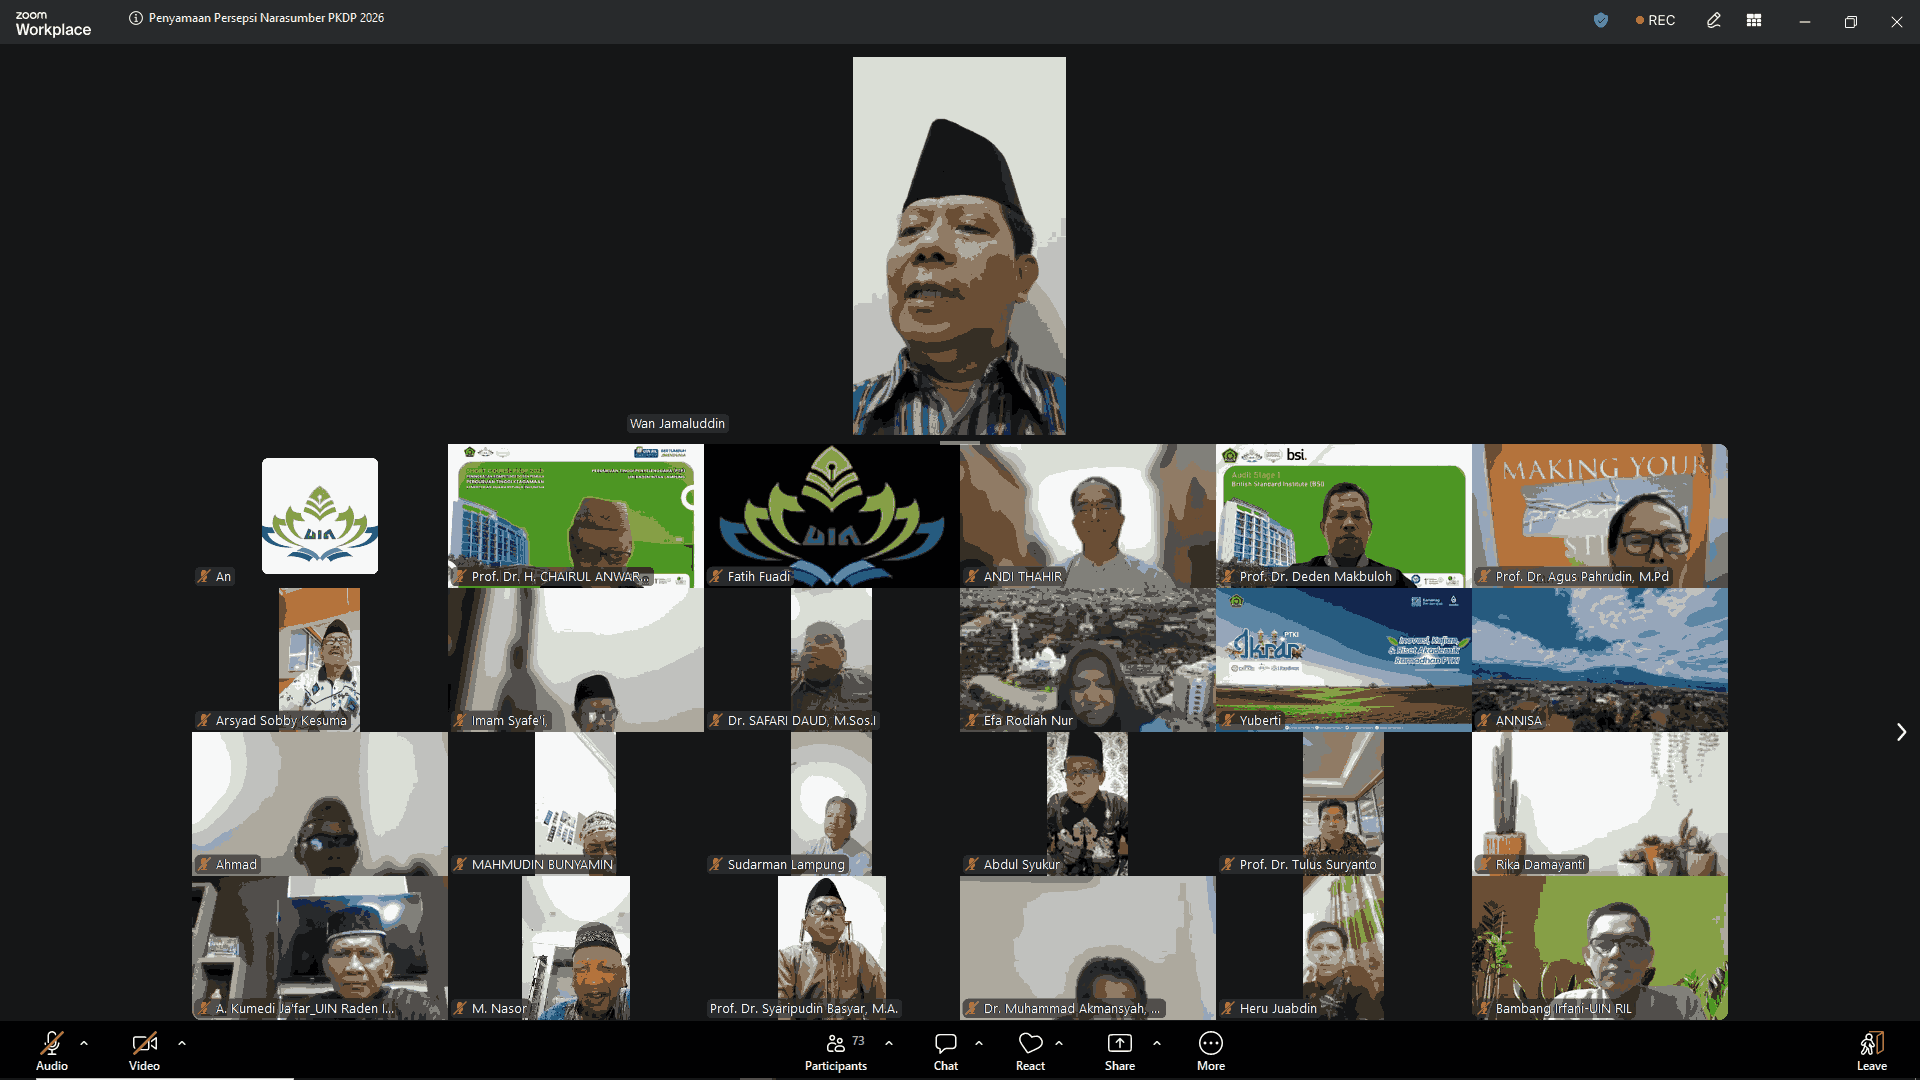The height and width of the screenshot is (1080, 1920).
Task: Click the encryption shield icon
Action: pyautogui.click(x=1601, y=20)
